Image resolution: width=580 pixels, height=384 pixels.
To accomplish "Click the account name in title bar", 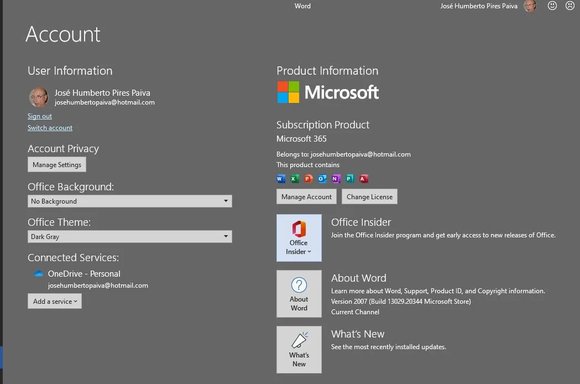I will [x=479, y=6].
